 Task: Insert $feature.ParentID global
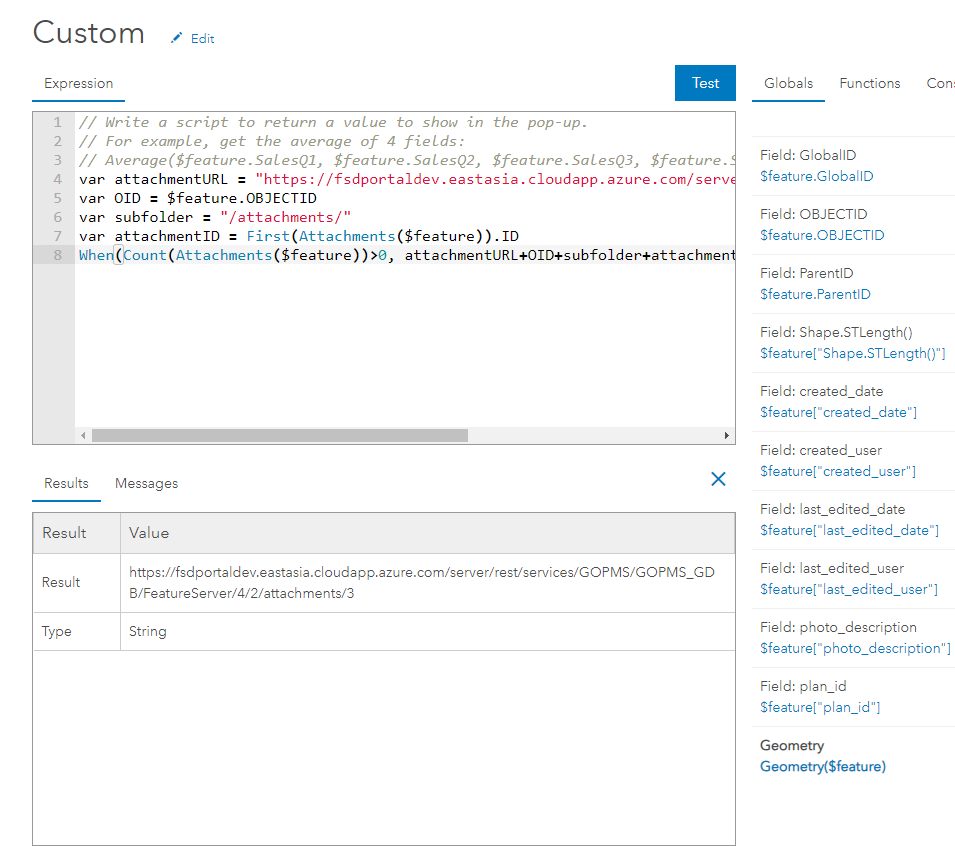[x=815, y=295]
